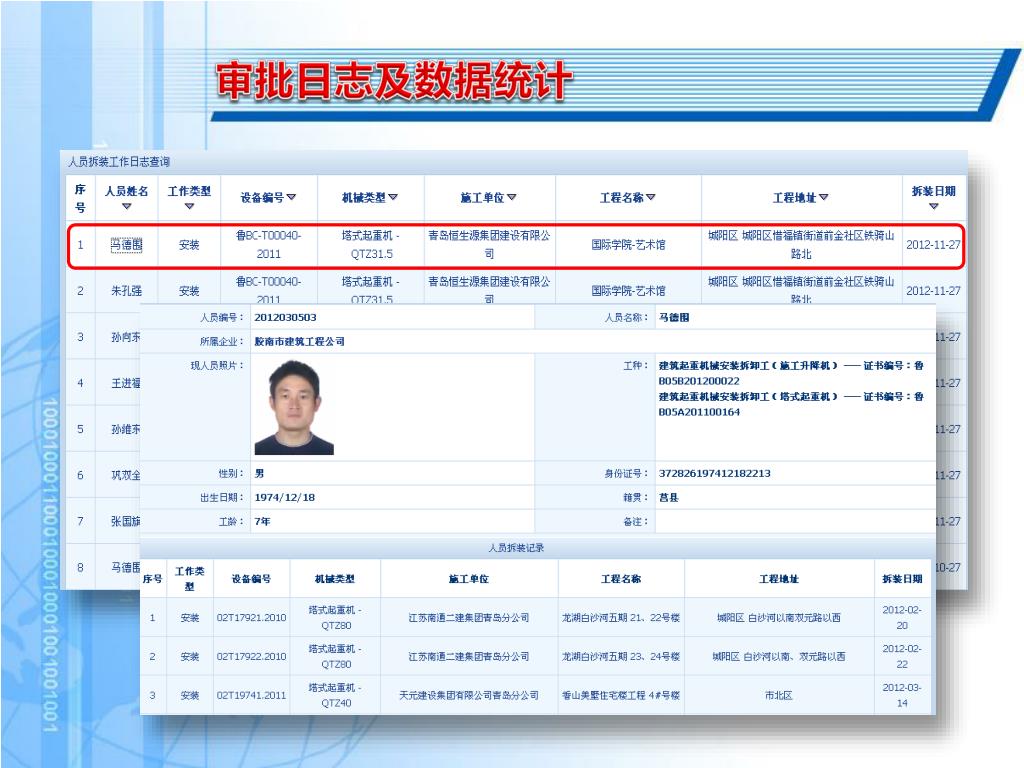Click 龙湖白沙河五期 21、22号楼 cell
The image size is (1024, 768).
(x=621, y=618)
